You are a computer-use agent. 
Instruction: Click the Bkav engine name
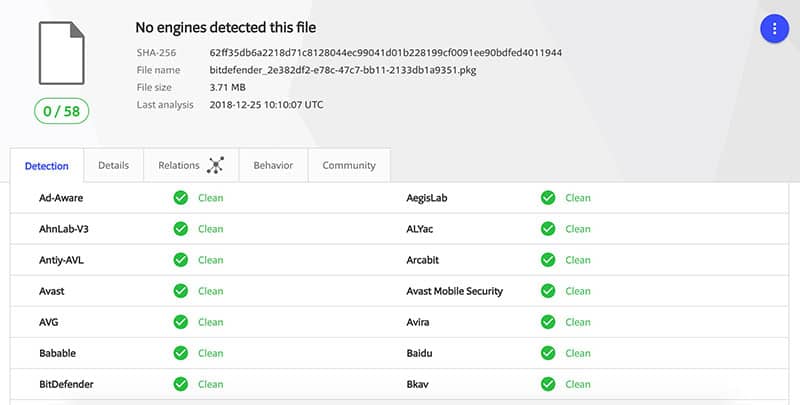[417, 384]
